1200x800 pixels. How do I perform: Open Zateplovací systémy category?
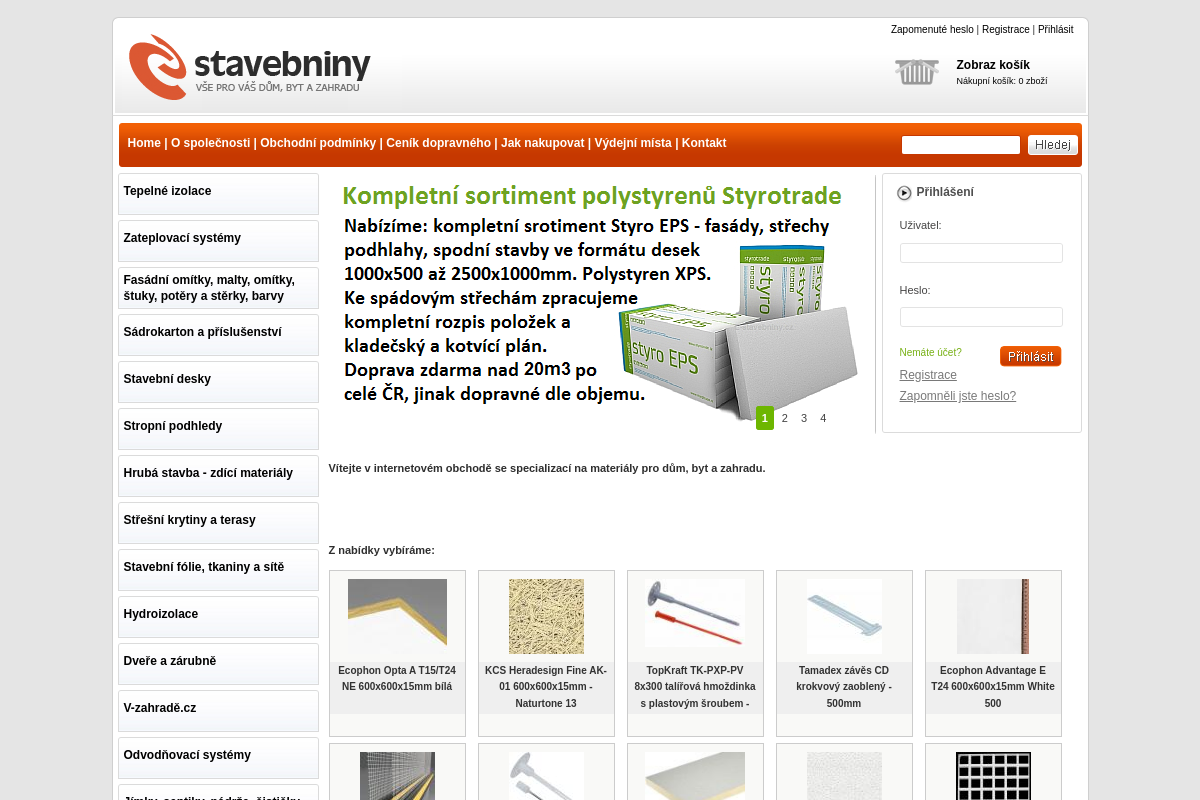[x=218, y=241]
